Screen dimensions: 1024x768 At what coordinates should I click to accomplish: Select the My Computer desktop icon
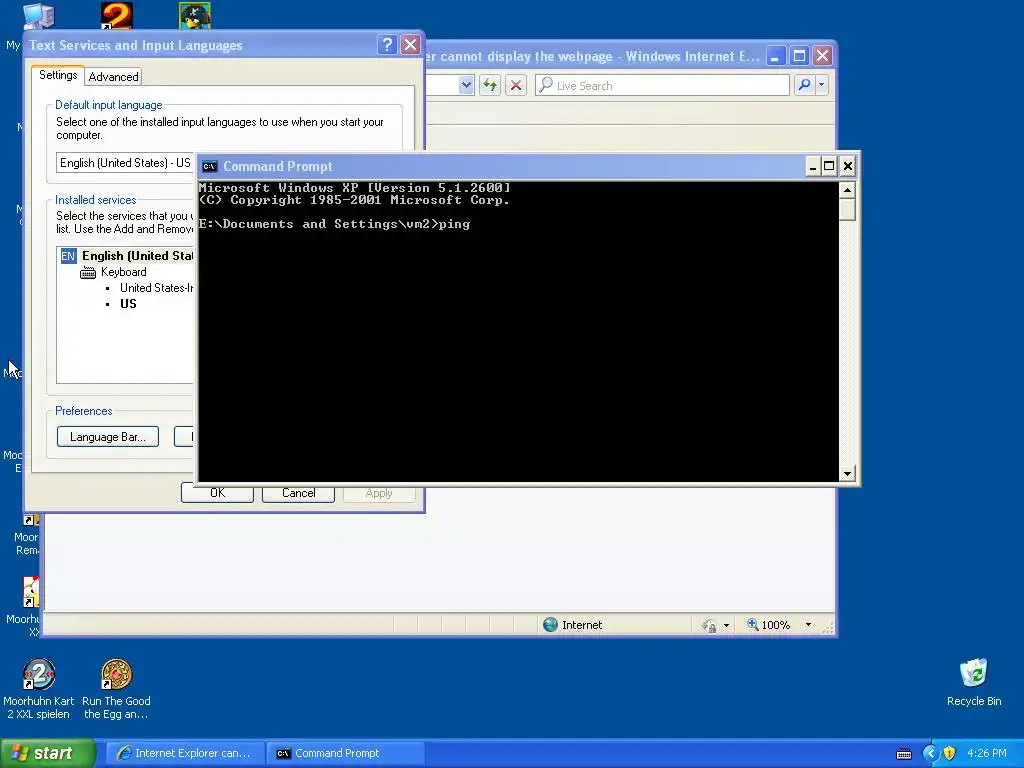[x=38, y=16]
